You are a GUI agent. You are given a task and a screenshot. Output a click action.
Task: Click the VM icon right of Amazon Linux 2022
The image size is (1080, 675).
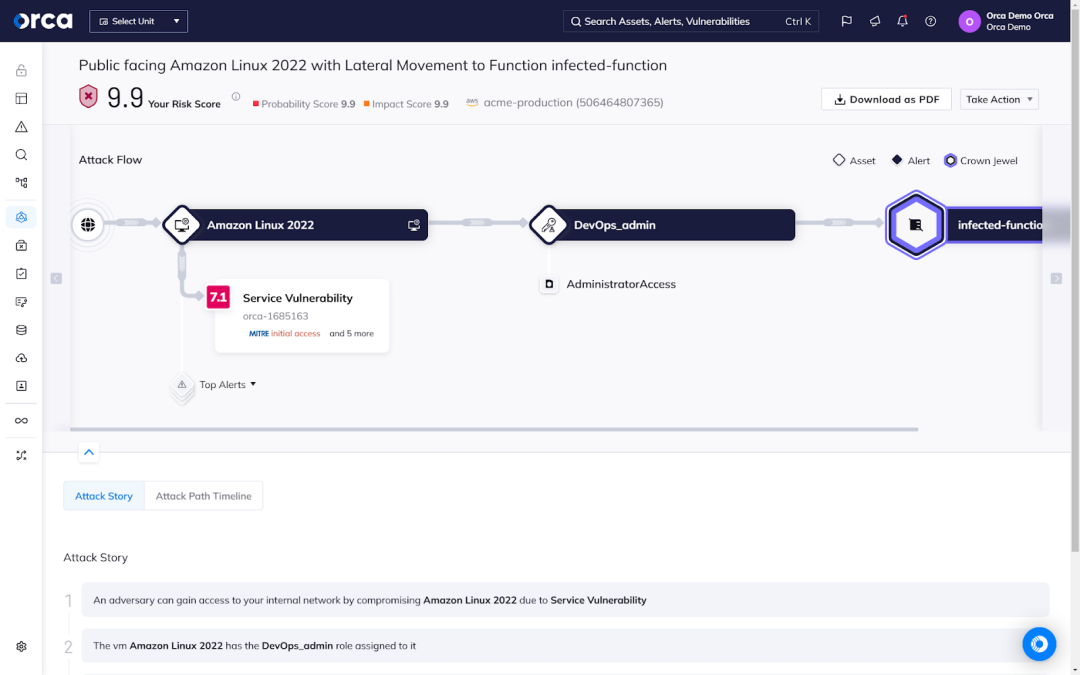coord(413,225)
